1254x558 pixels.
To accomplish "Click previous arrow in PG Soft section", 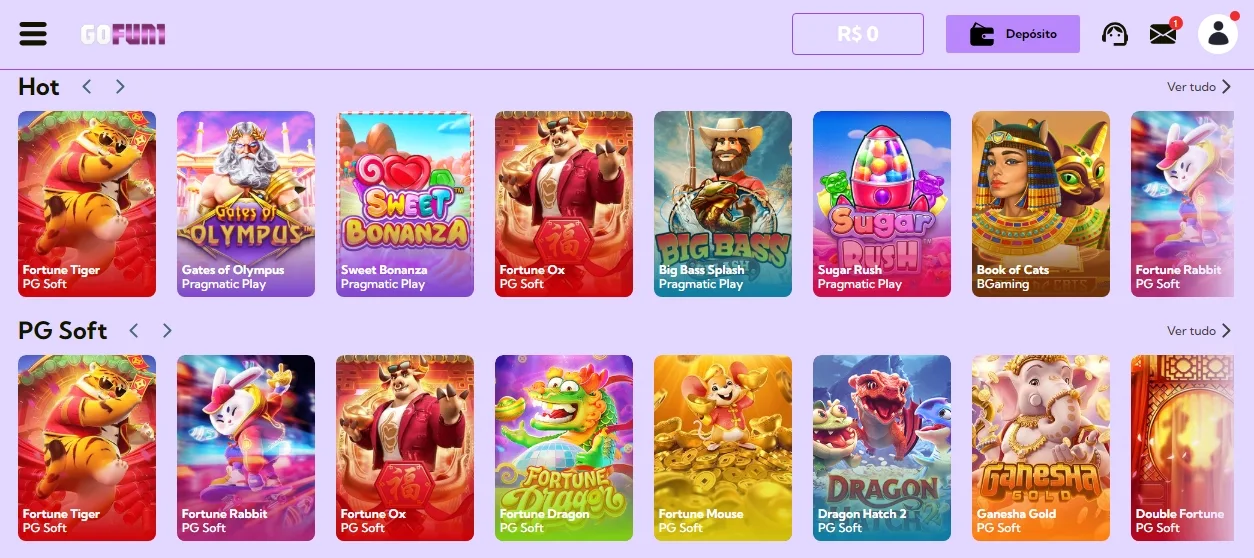I will (x=134, y=331).
